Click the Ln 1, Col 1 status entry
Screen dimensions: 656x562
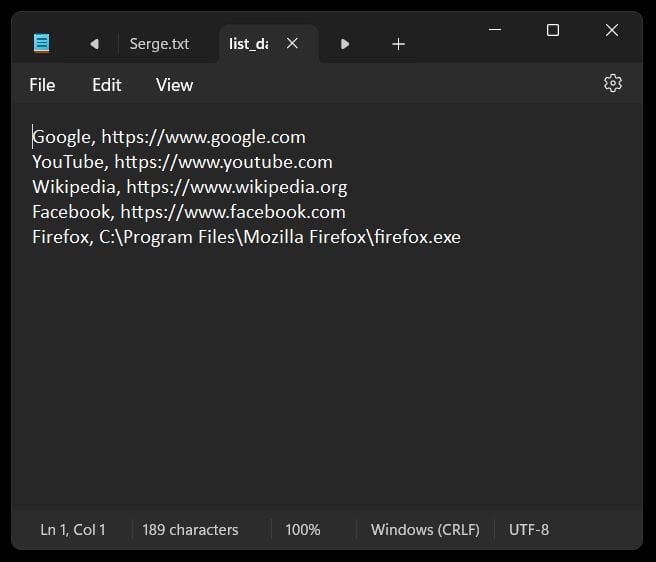point(73,530)
